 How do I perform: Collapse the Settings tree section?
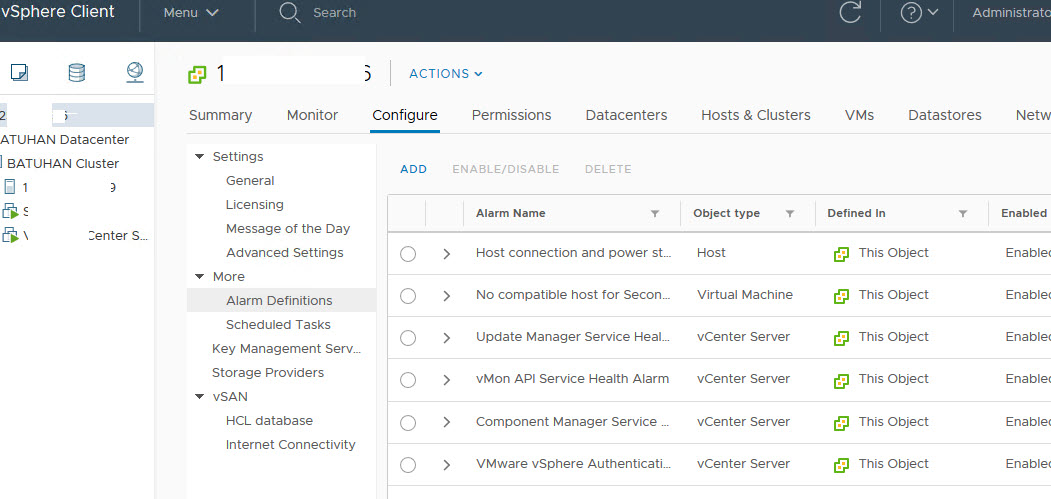[200, 157]
